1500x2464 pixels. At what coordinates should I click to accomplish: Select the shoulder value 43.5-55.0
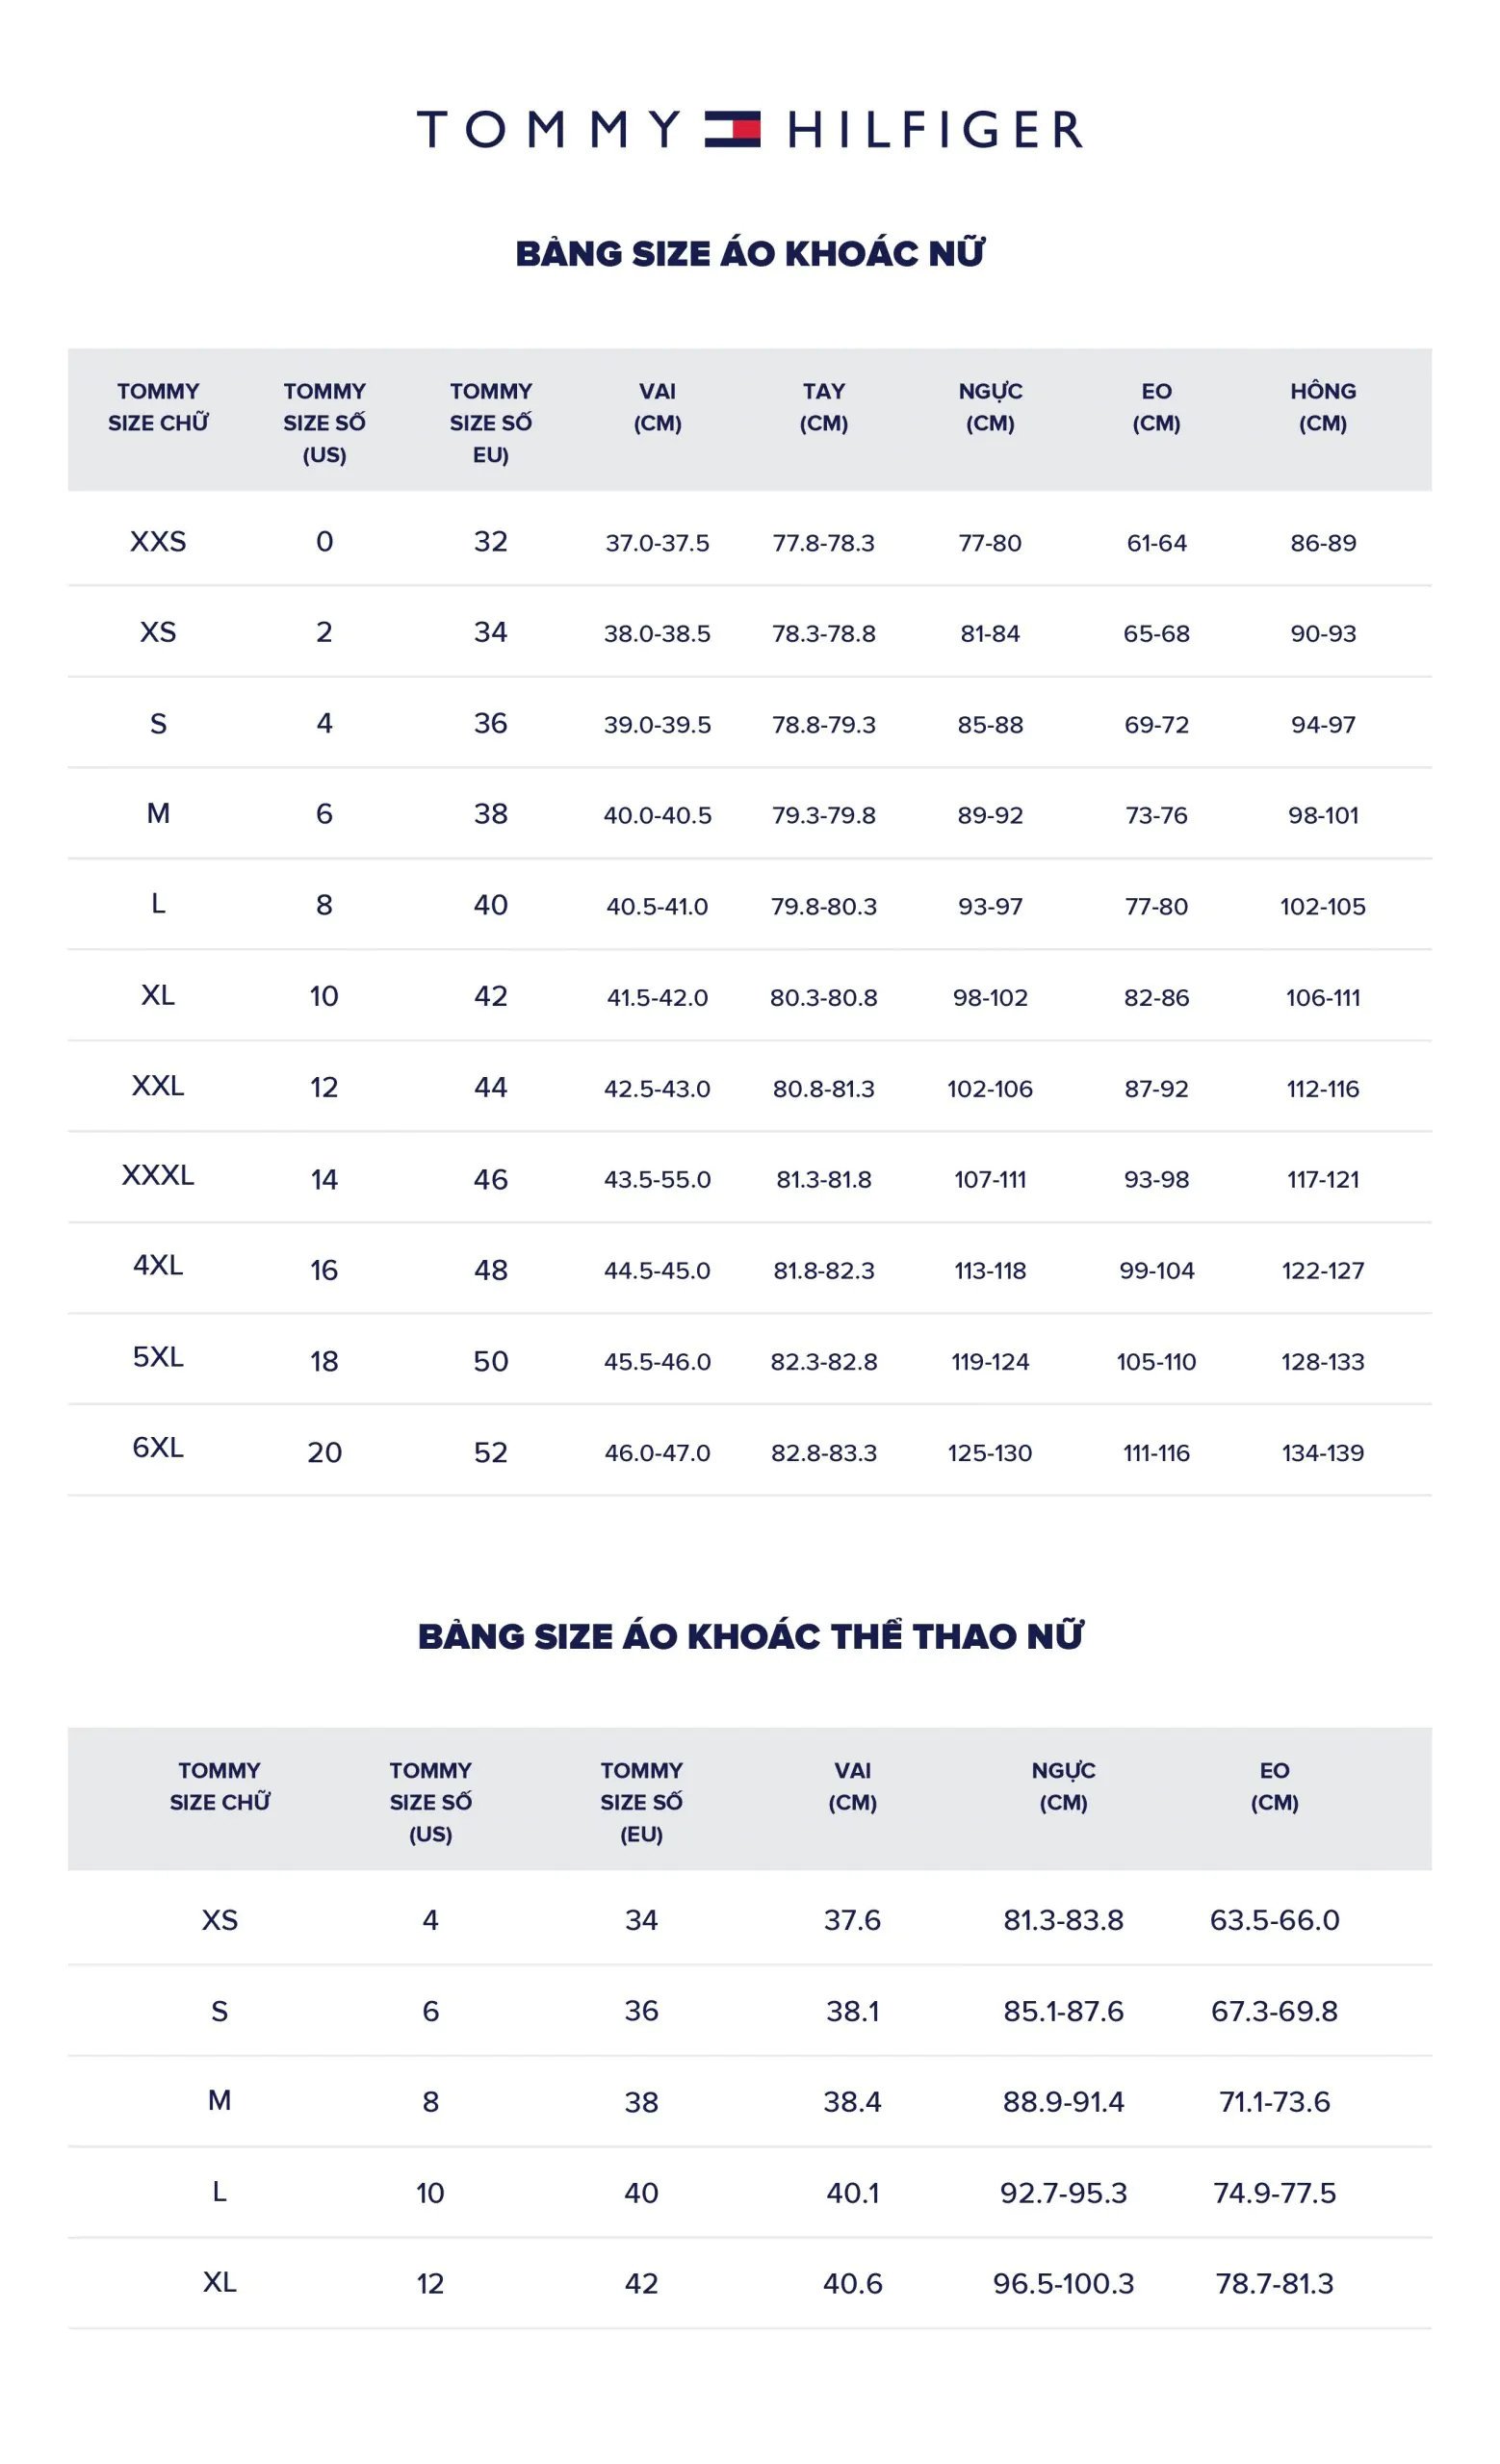657,1180
